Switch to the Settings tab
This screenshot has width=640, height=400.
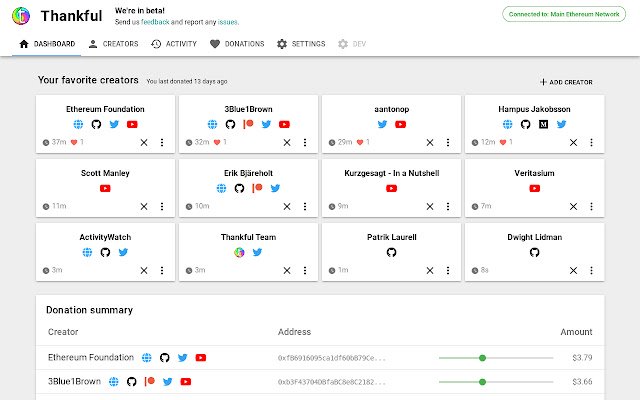(301, 44)
